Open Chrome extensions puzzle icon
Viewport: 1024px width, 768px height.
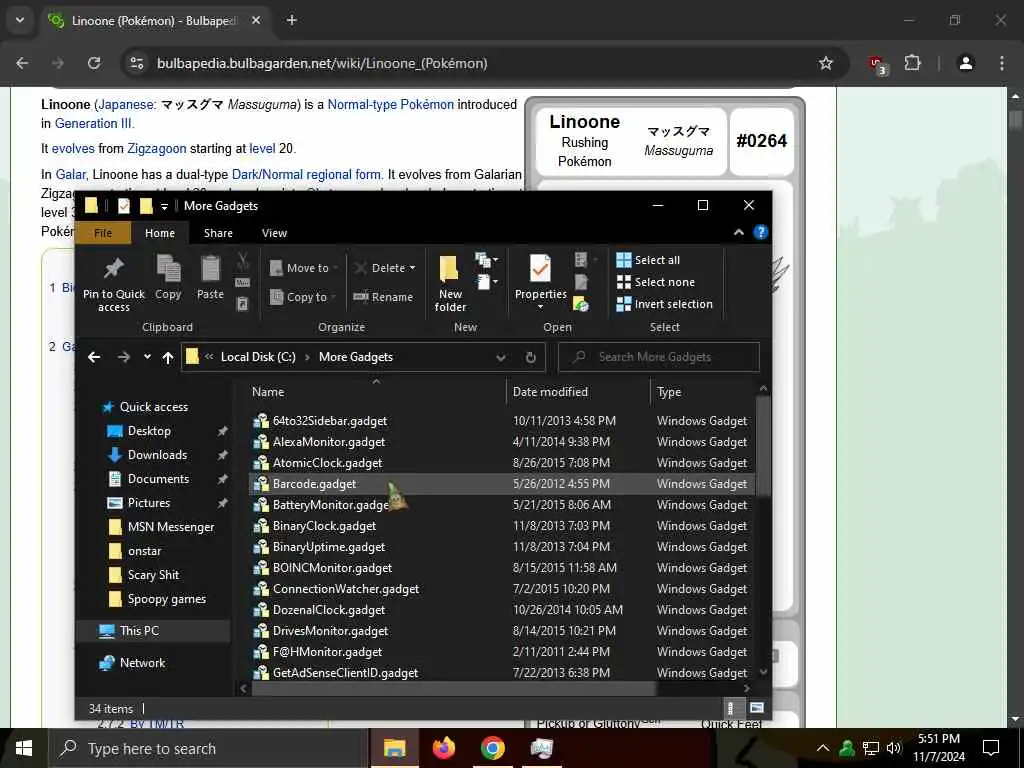pyautogui.click(x=912, y=63)
